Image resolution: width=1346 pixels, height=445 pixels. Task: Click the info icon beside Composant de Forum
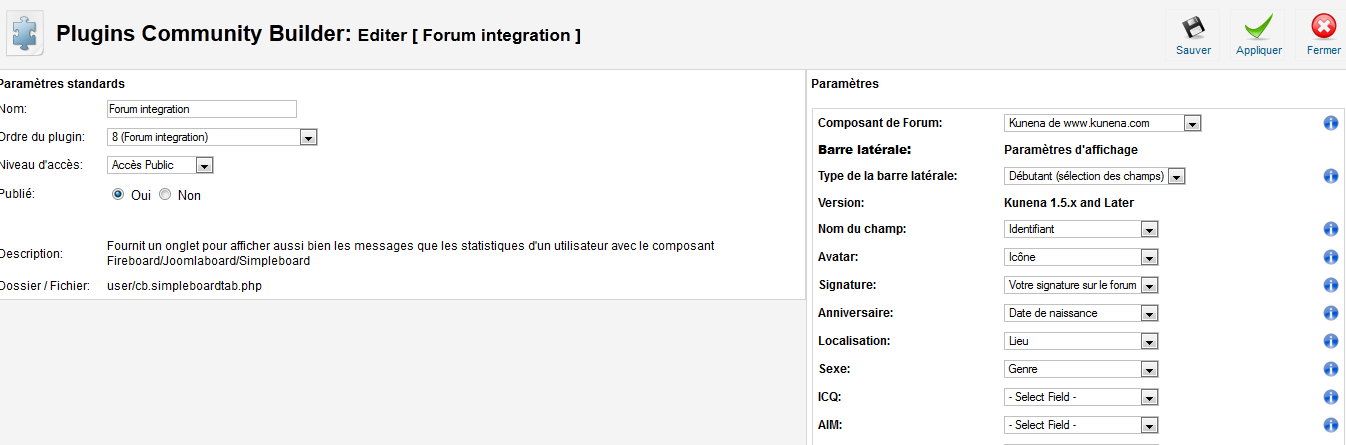pos(1331,123)
